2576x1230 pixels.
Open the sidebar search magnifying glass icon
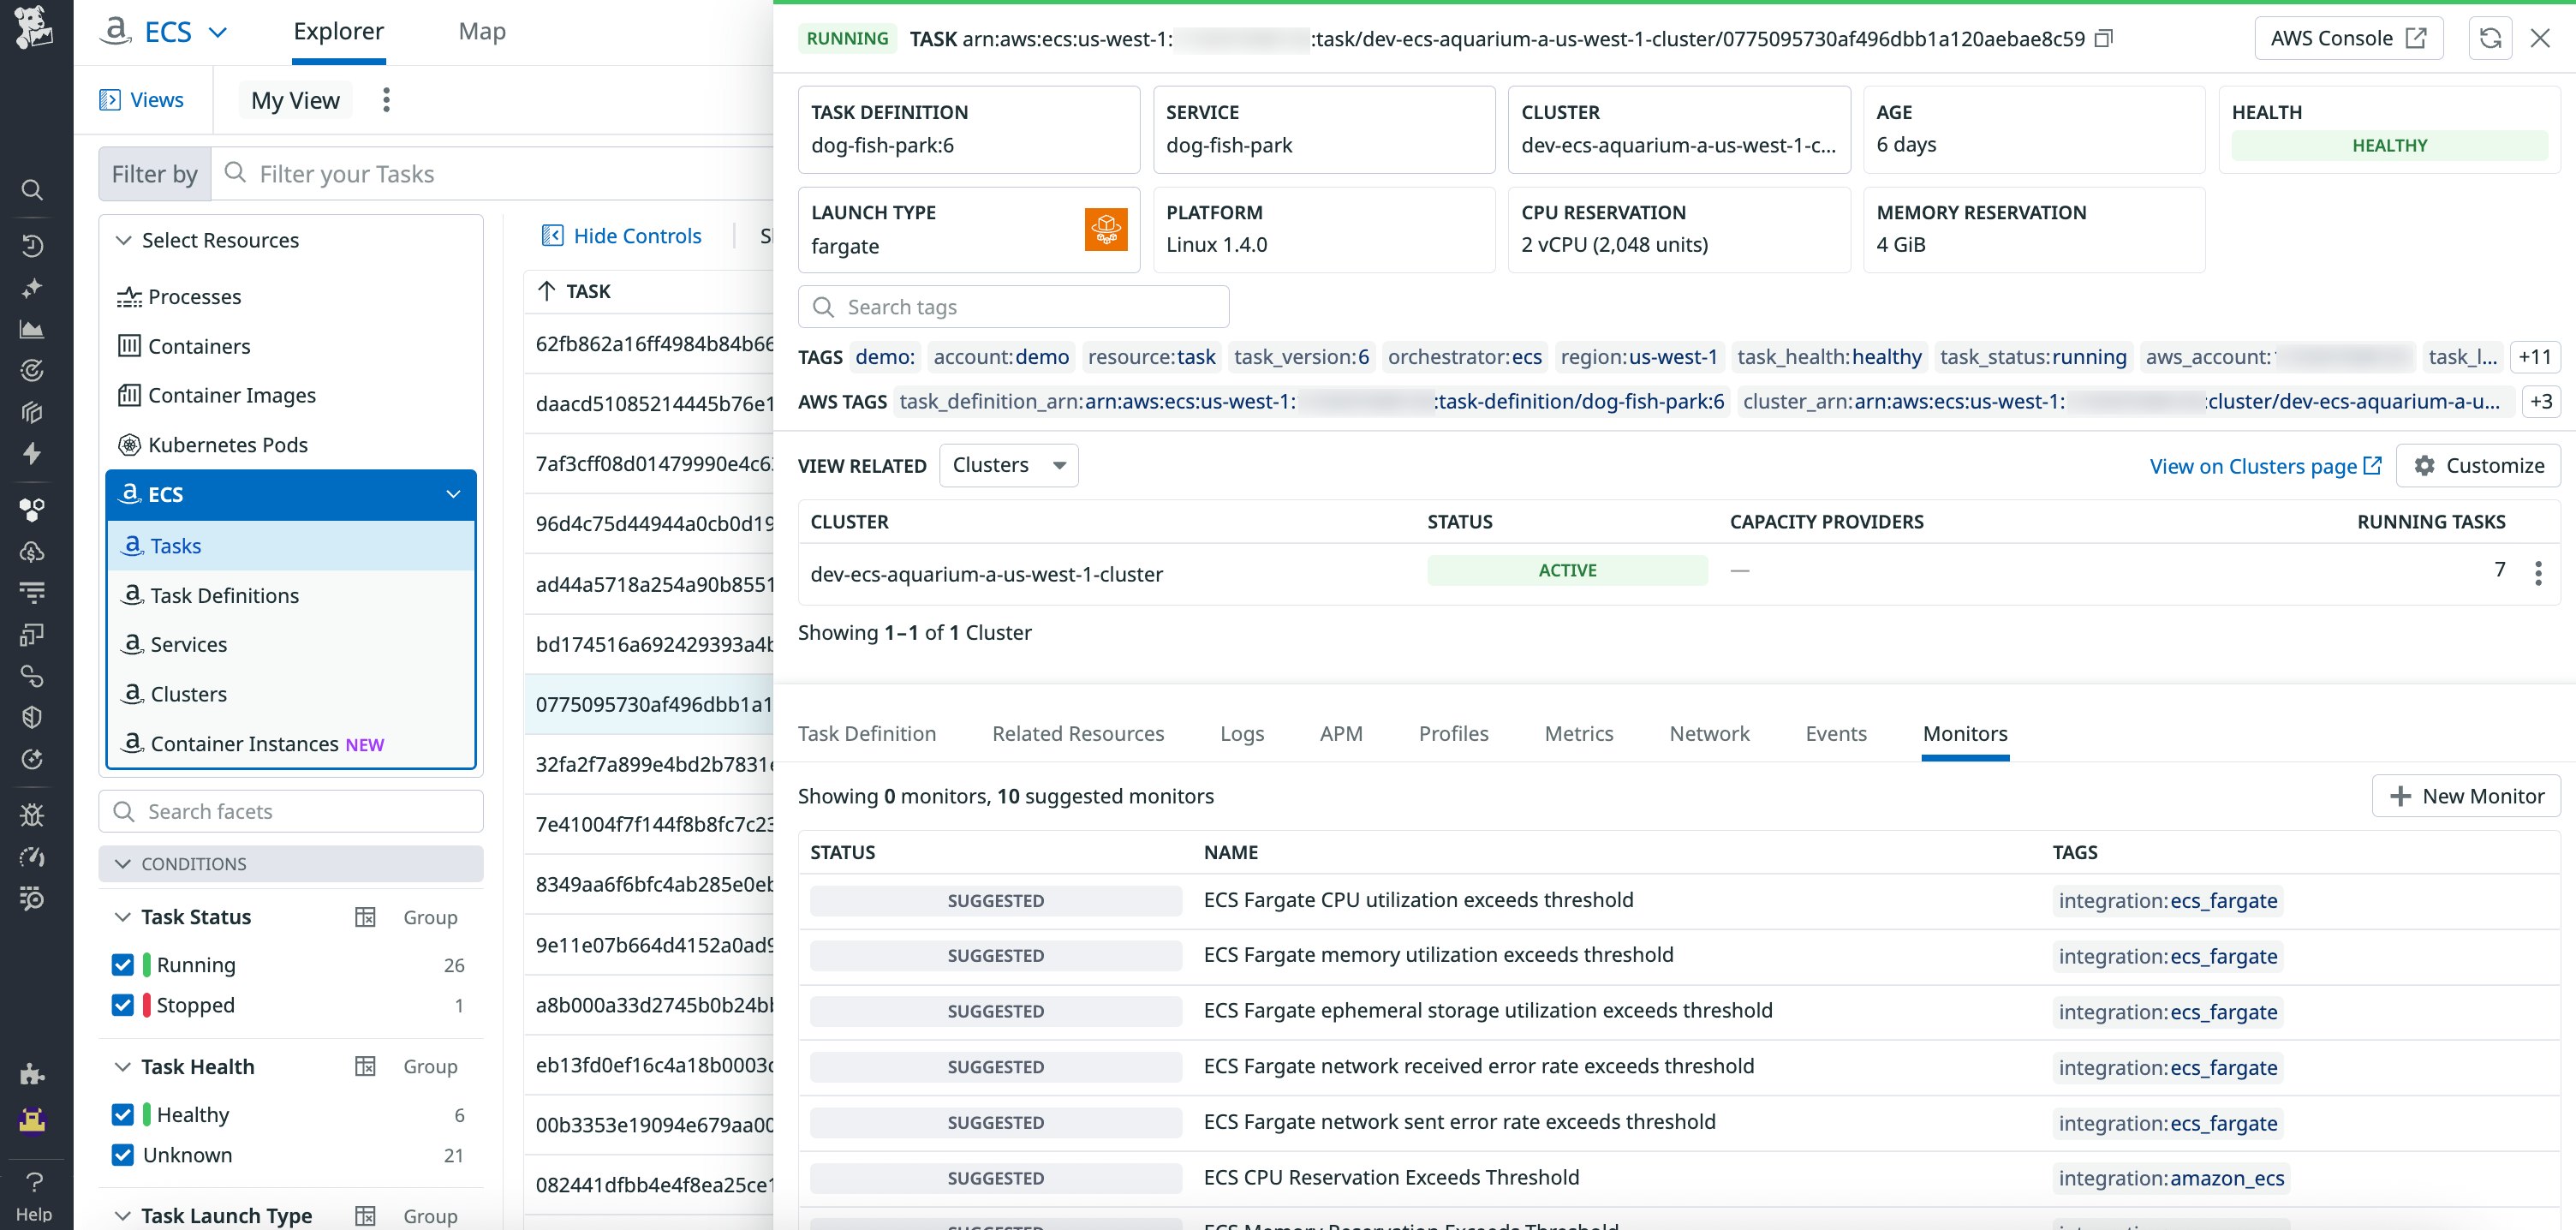(x=33, y=190)
